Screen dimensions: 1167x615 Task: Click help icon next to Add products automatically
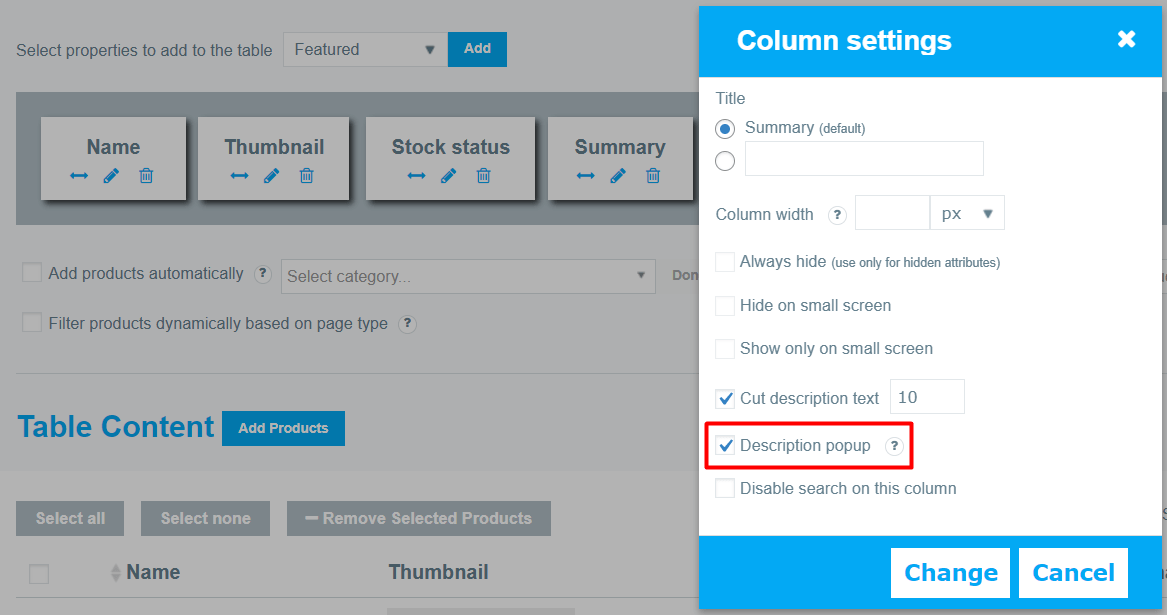coord(263,274)
